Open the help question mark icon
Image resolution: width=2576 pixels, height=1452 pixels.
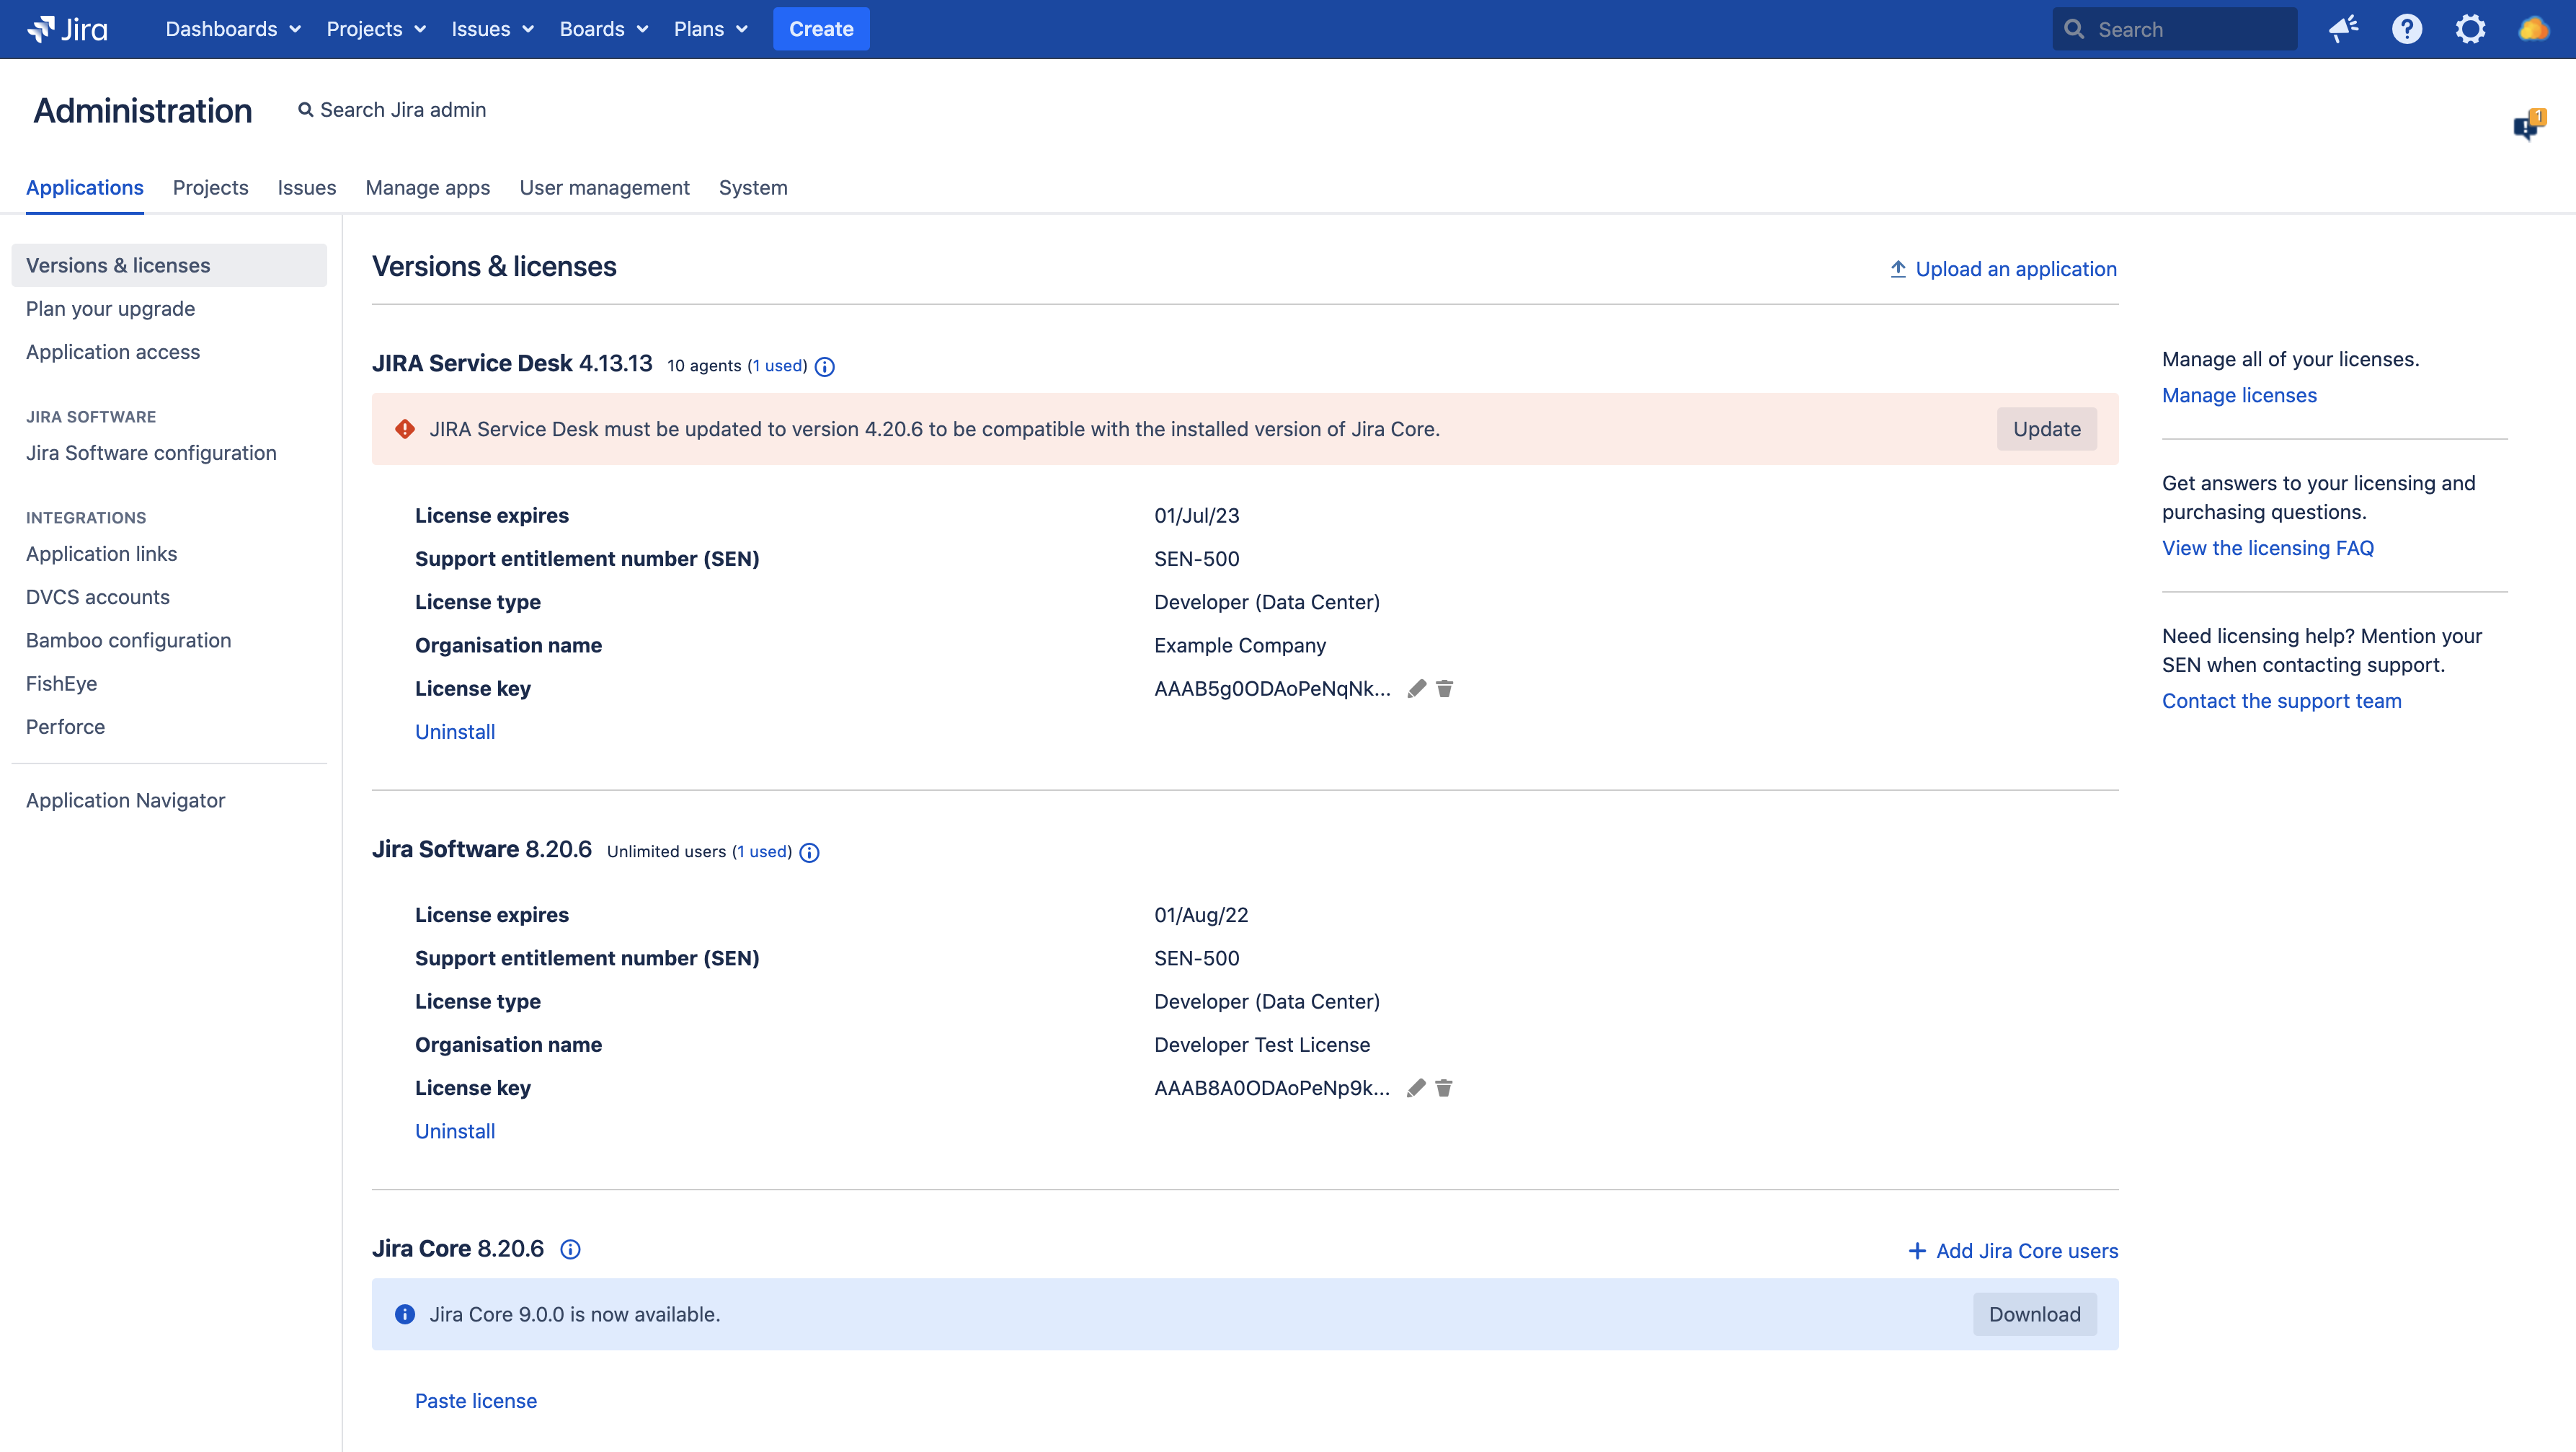(2406, 29)
